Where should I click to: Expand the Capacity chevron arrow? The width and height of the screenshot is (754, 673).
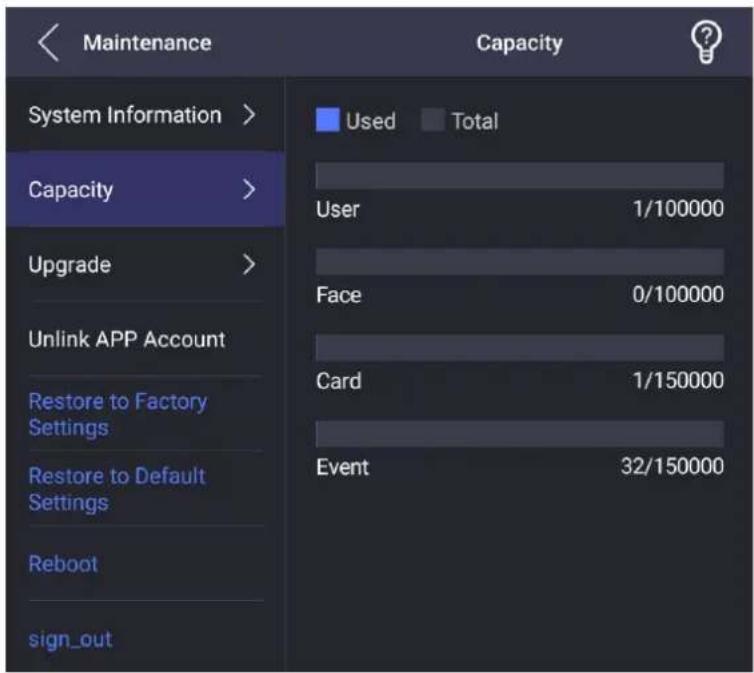(249, 189)
